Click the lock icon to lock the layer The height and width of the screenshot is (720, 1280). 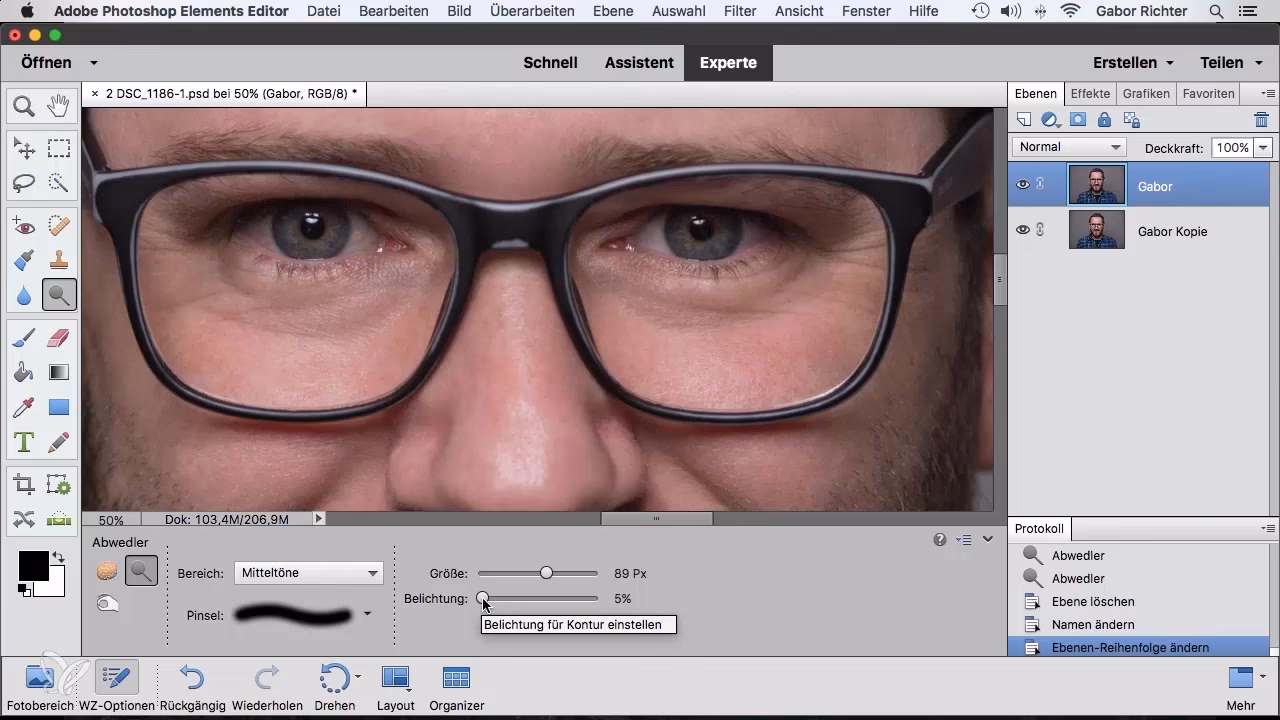coord(1104,120)
